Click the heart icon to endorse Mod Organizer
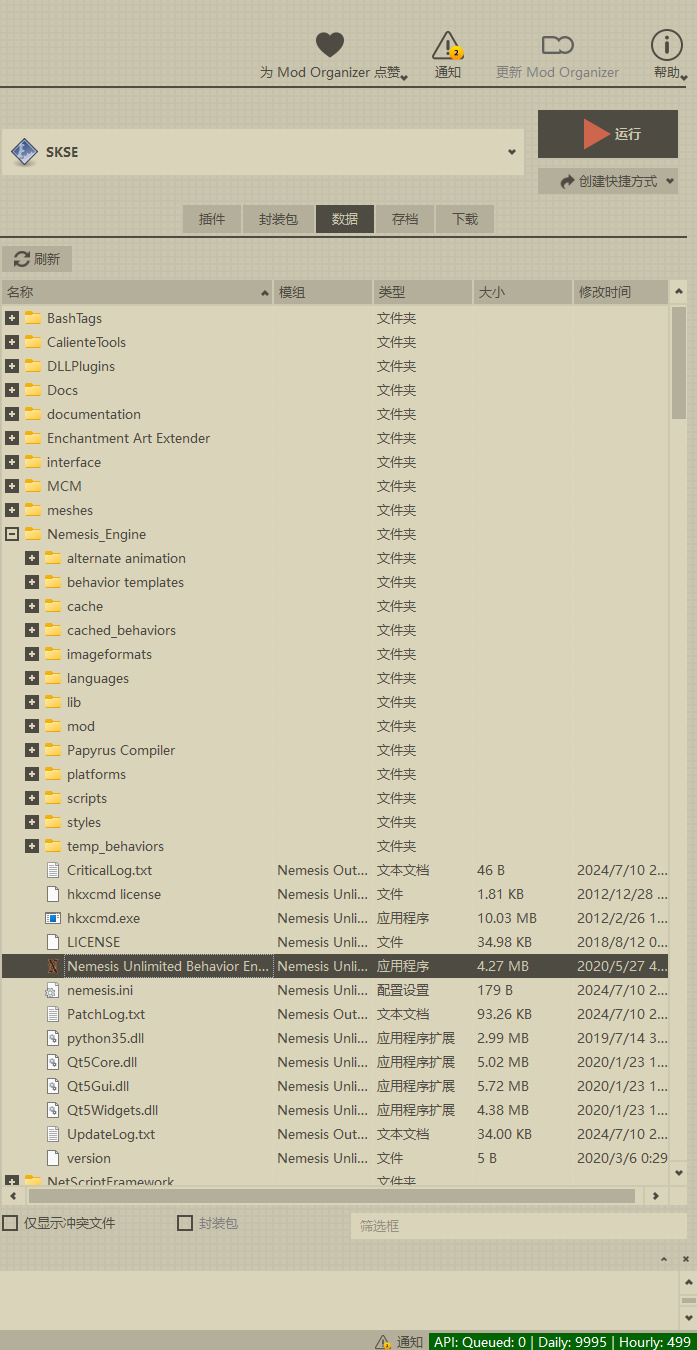 click(330, 45)
